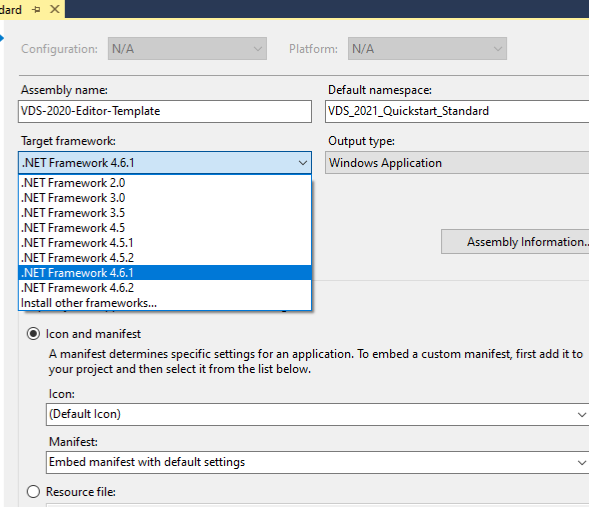
Task: Select .NET Framework 2.0 from list
Action: click(x=165, y=183)
